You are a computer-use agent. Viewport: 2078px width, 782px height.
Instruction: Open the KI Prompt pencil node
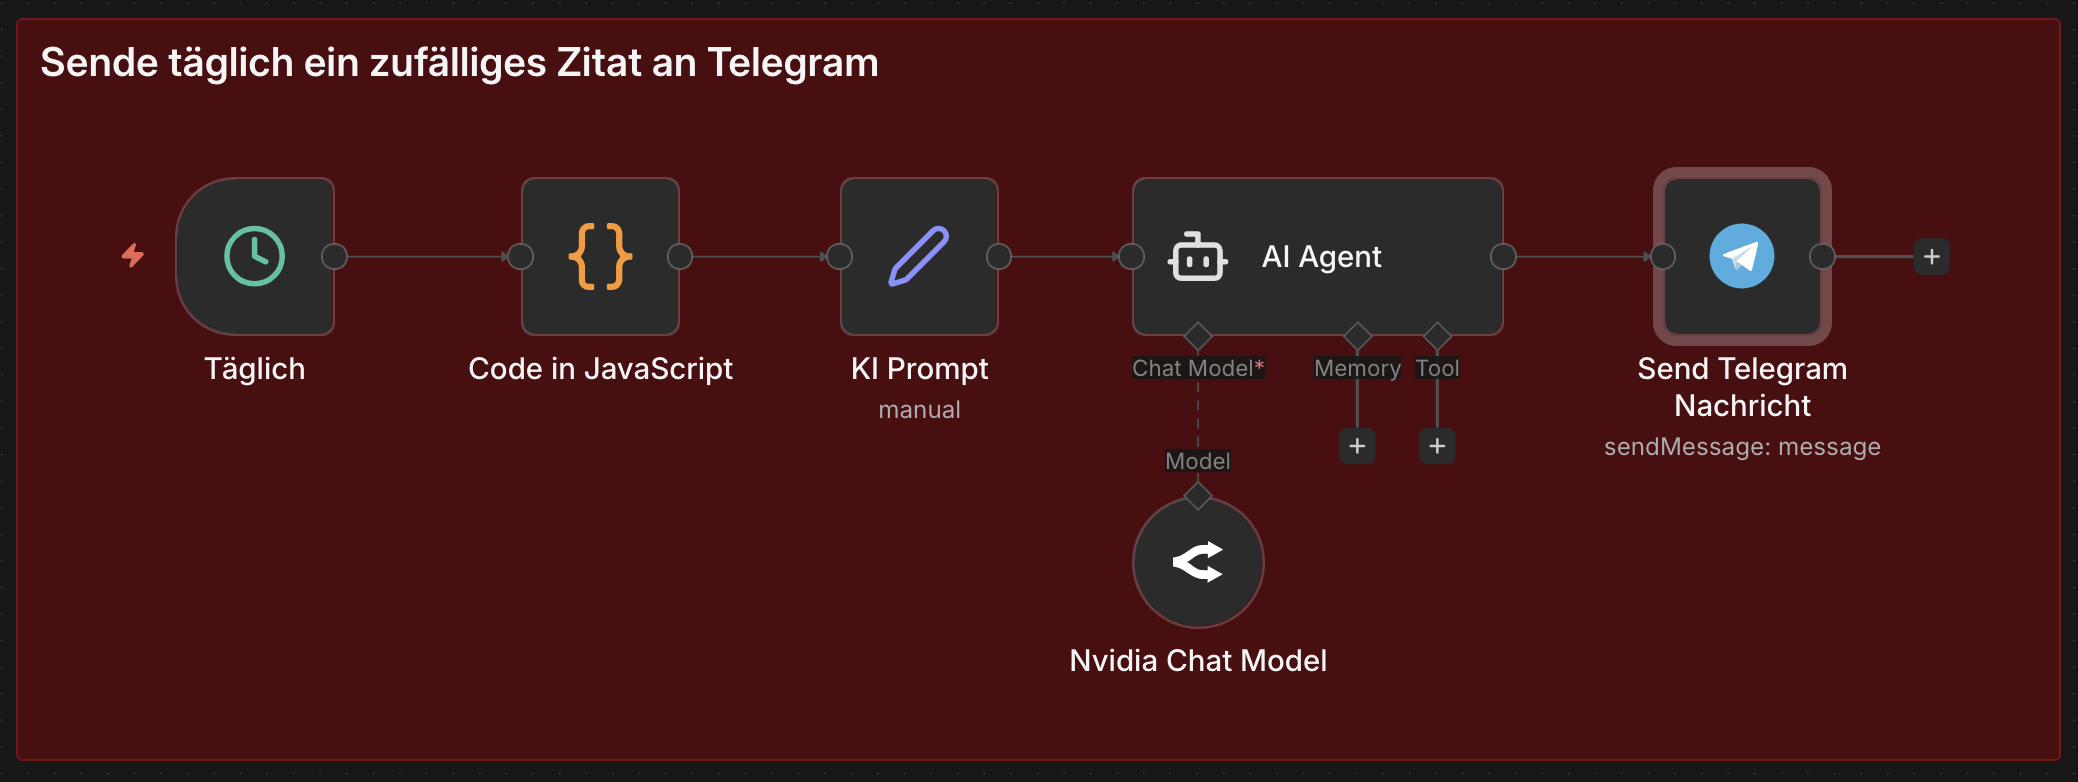coord(919,257)
